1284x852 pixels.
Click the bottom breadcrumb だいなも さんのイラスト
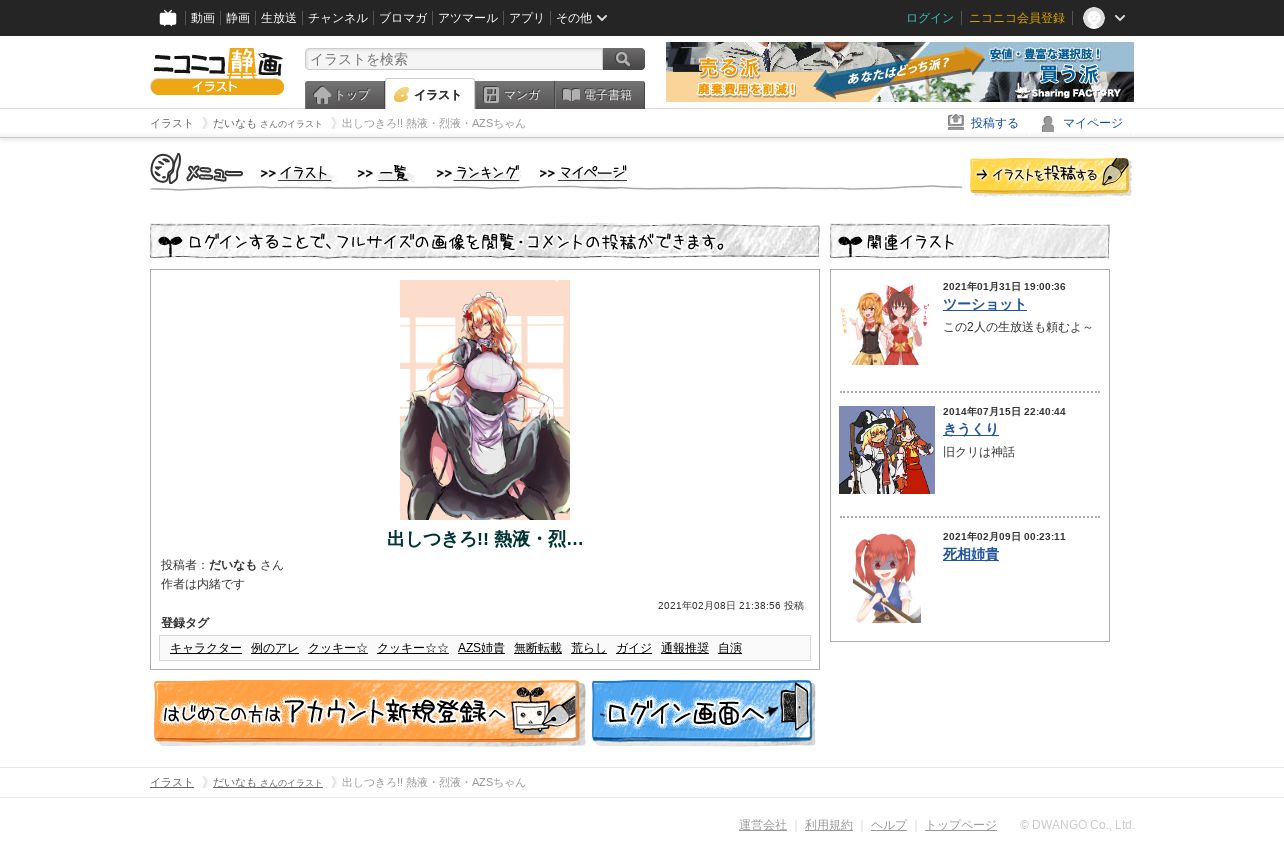click(268, 782)
